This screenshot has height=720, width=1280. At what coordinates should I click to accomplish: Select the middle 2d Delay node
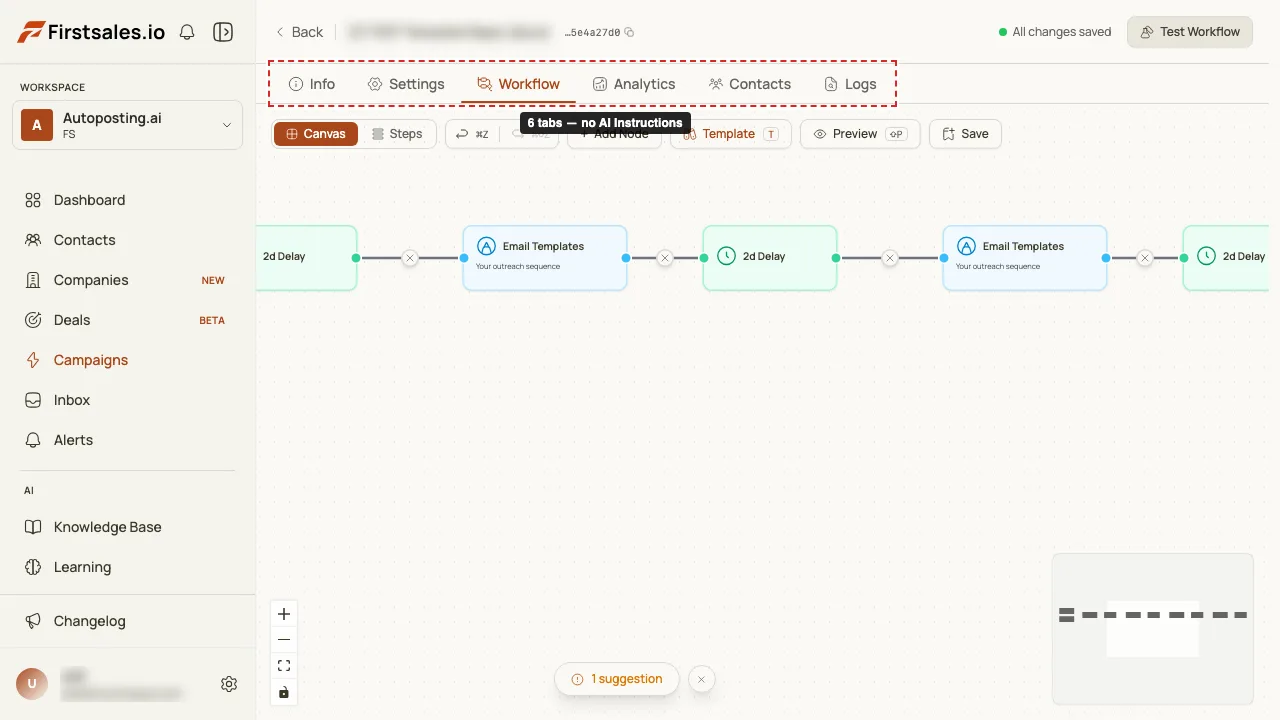[x=770, y=258]
